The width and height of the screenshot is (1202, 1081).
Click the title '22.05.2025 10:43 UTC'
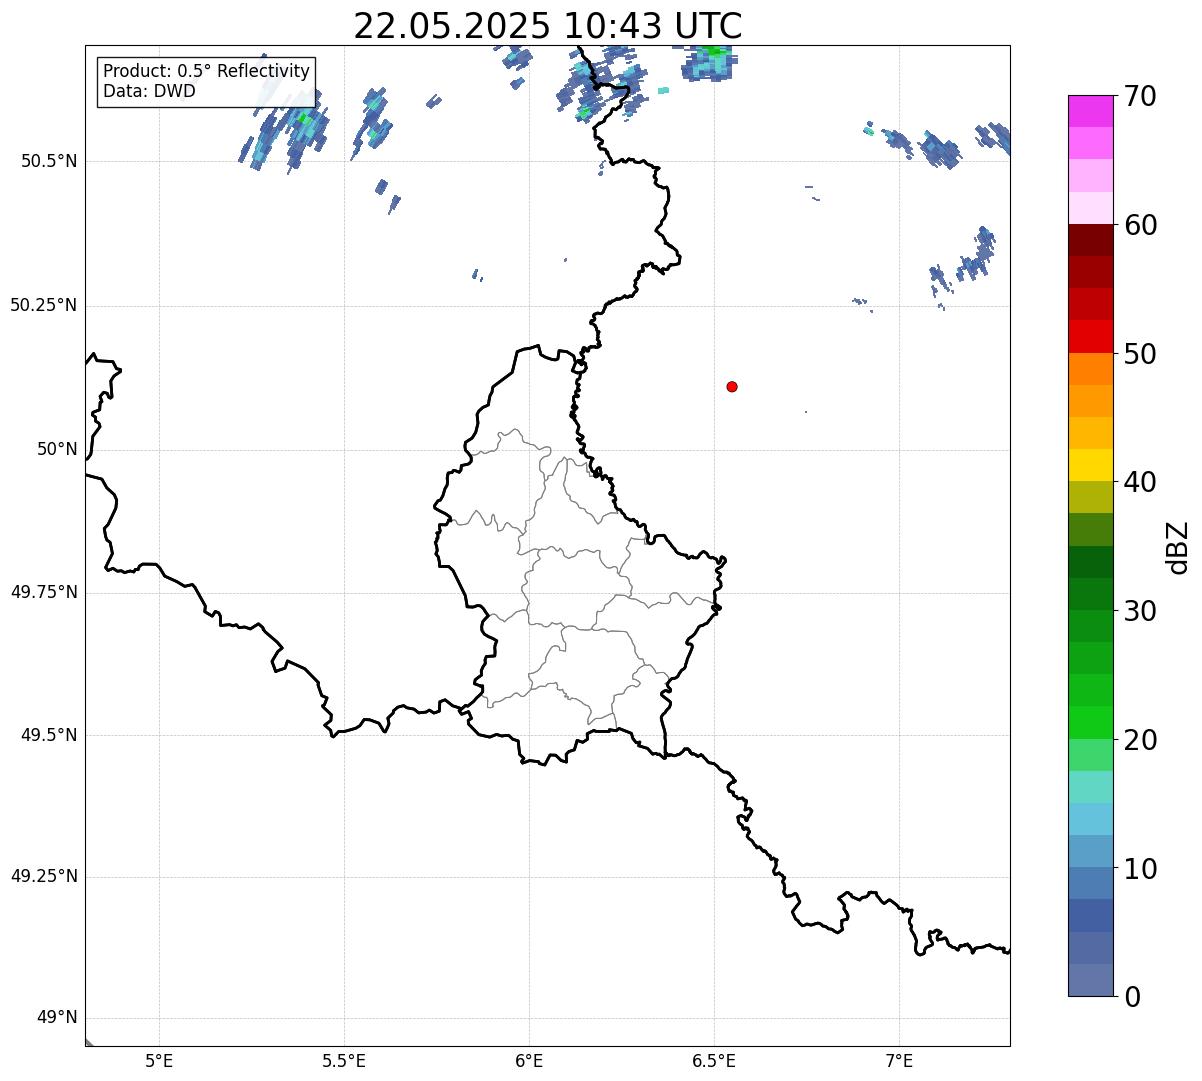[548, 26]
